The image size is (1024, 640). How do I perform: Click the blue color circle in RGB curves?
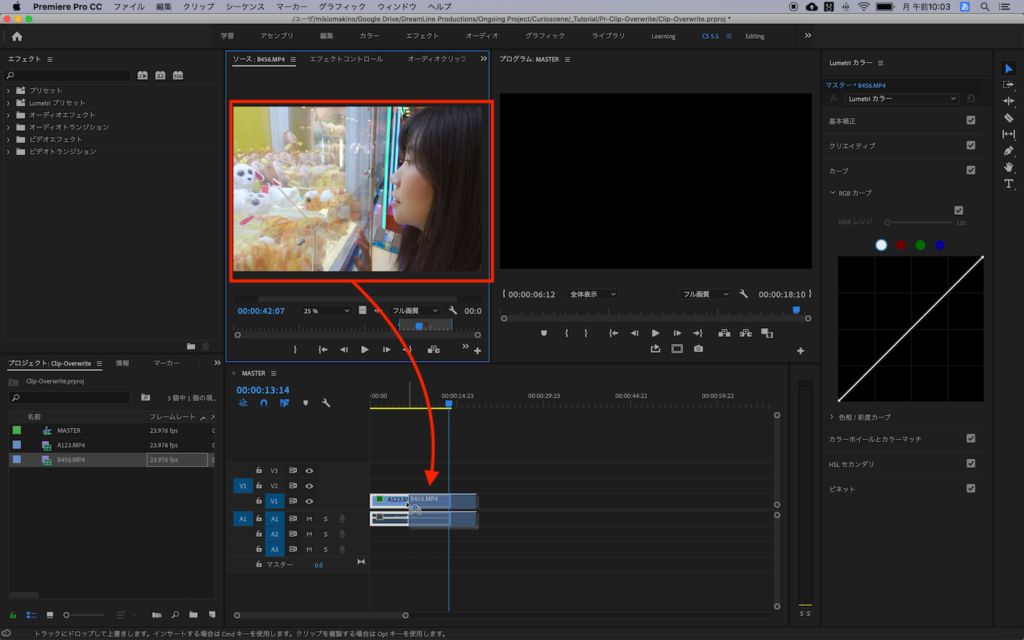pos(938,244)
